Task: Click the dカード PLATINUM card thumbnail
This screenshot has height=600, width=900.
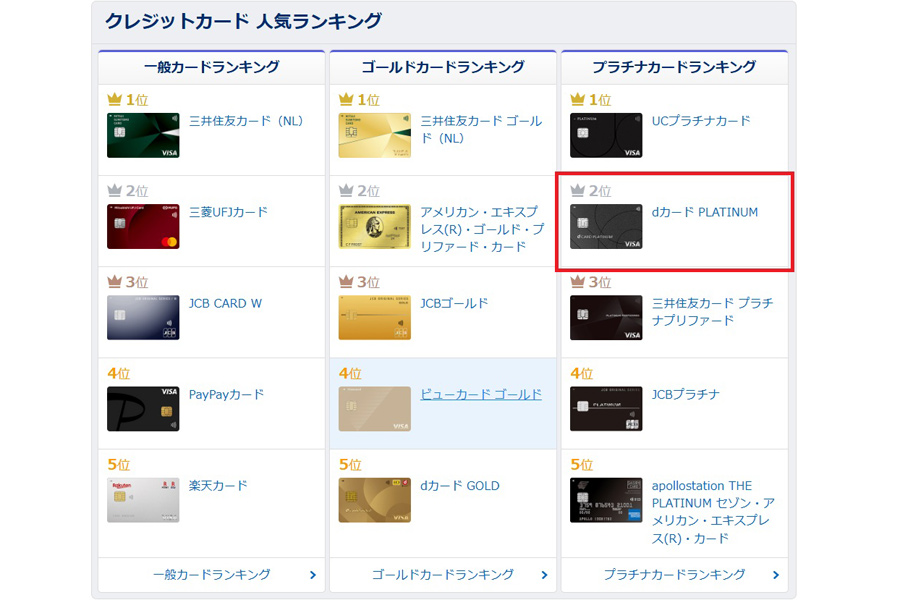Action: point(606,226)
